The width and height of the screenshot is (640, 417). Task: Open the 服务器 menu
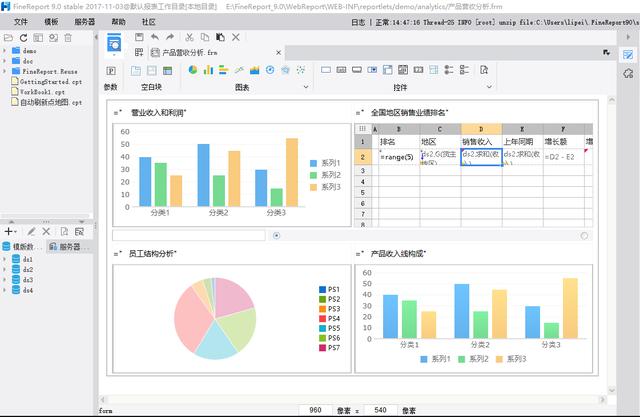click(x=85, y=22)
